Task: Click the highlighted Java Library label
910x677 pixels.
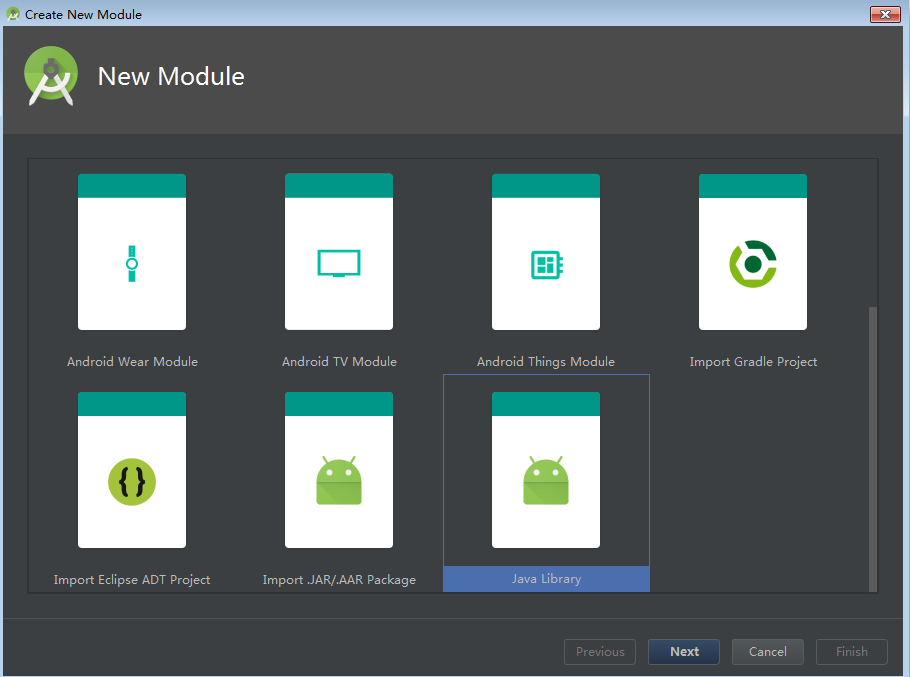Action: pos(546,579)
